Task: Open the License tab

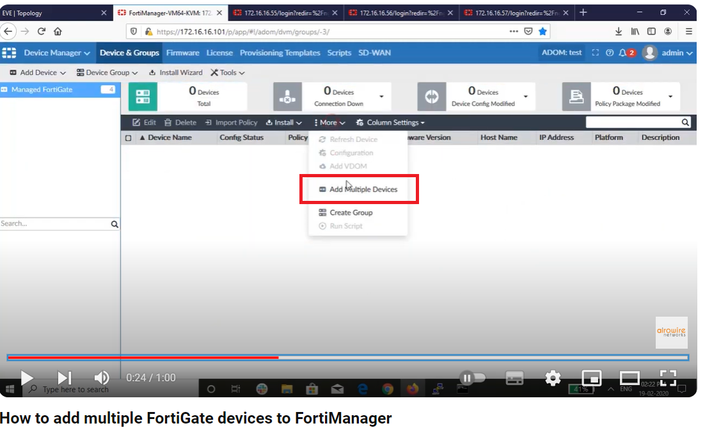Action: click(219, 53)
